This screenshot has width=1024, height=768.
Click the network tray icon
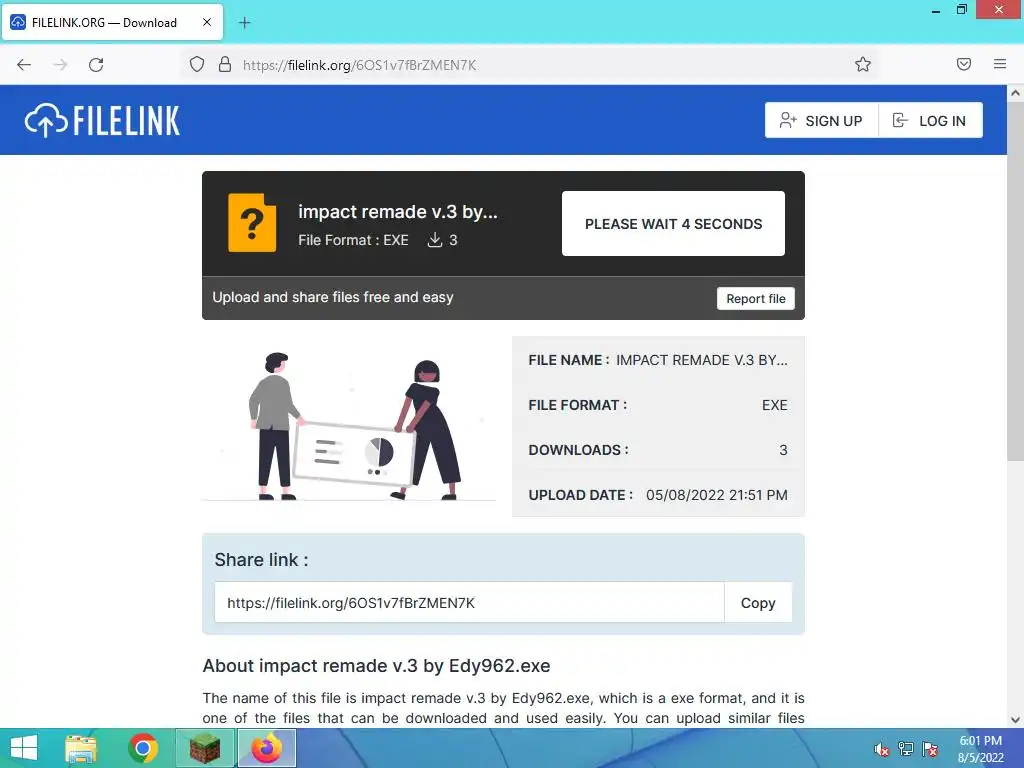tap(906, 749)
